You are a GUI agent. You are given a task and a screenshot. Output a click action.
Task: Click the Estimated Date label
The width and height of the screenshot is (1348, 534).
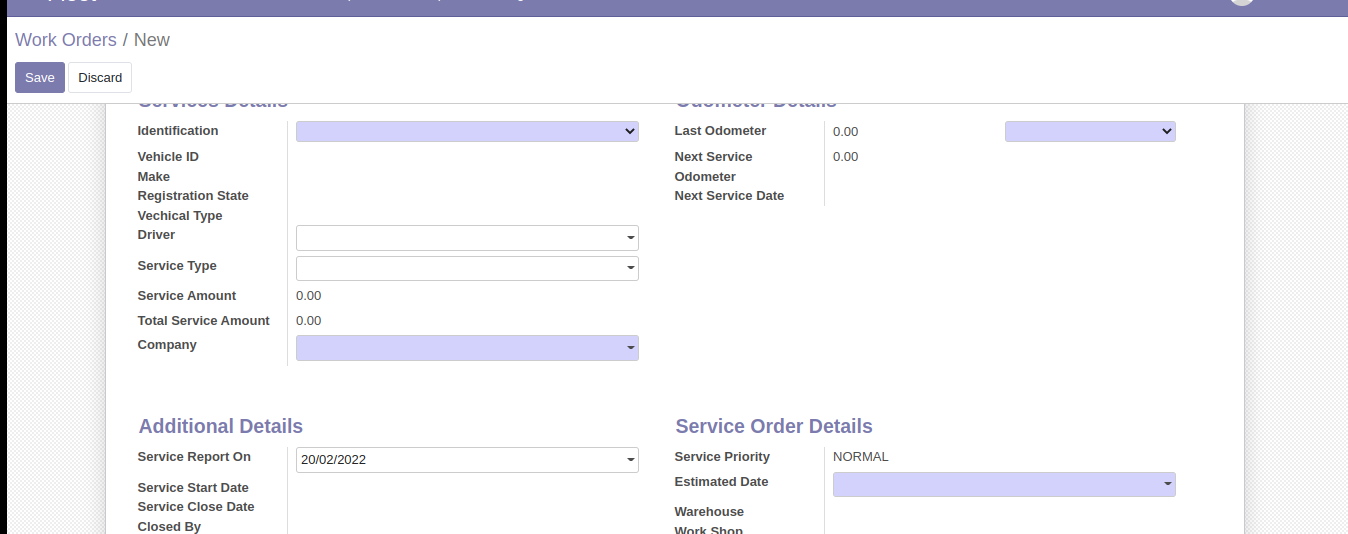[721, 482]
